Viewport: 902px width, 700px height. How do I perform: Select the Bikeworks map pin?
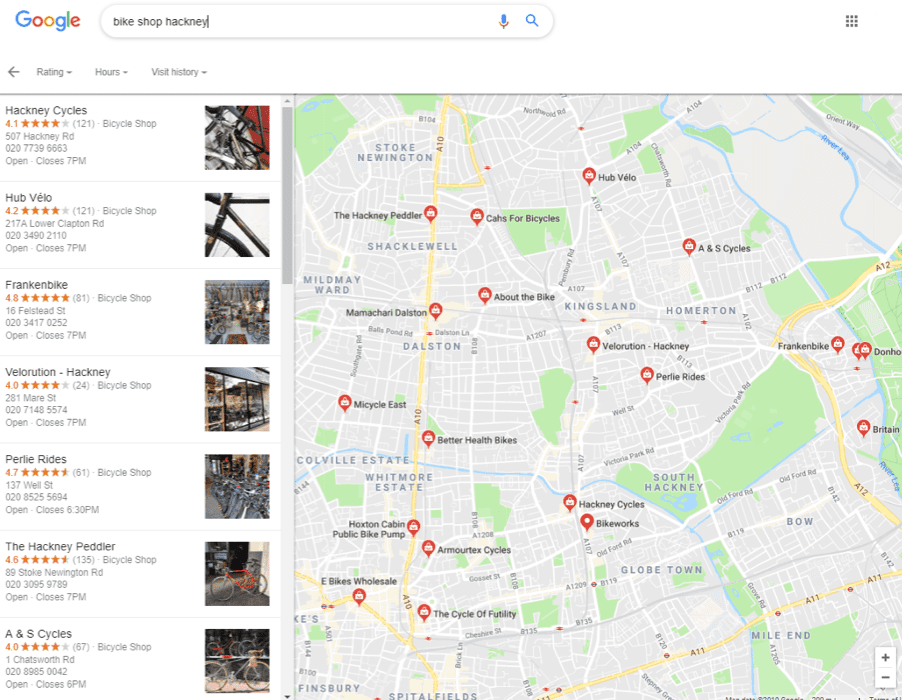tap(587, 522)
